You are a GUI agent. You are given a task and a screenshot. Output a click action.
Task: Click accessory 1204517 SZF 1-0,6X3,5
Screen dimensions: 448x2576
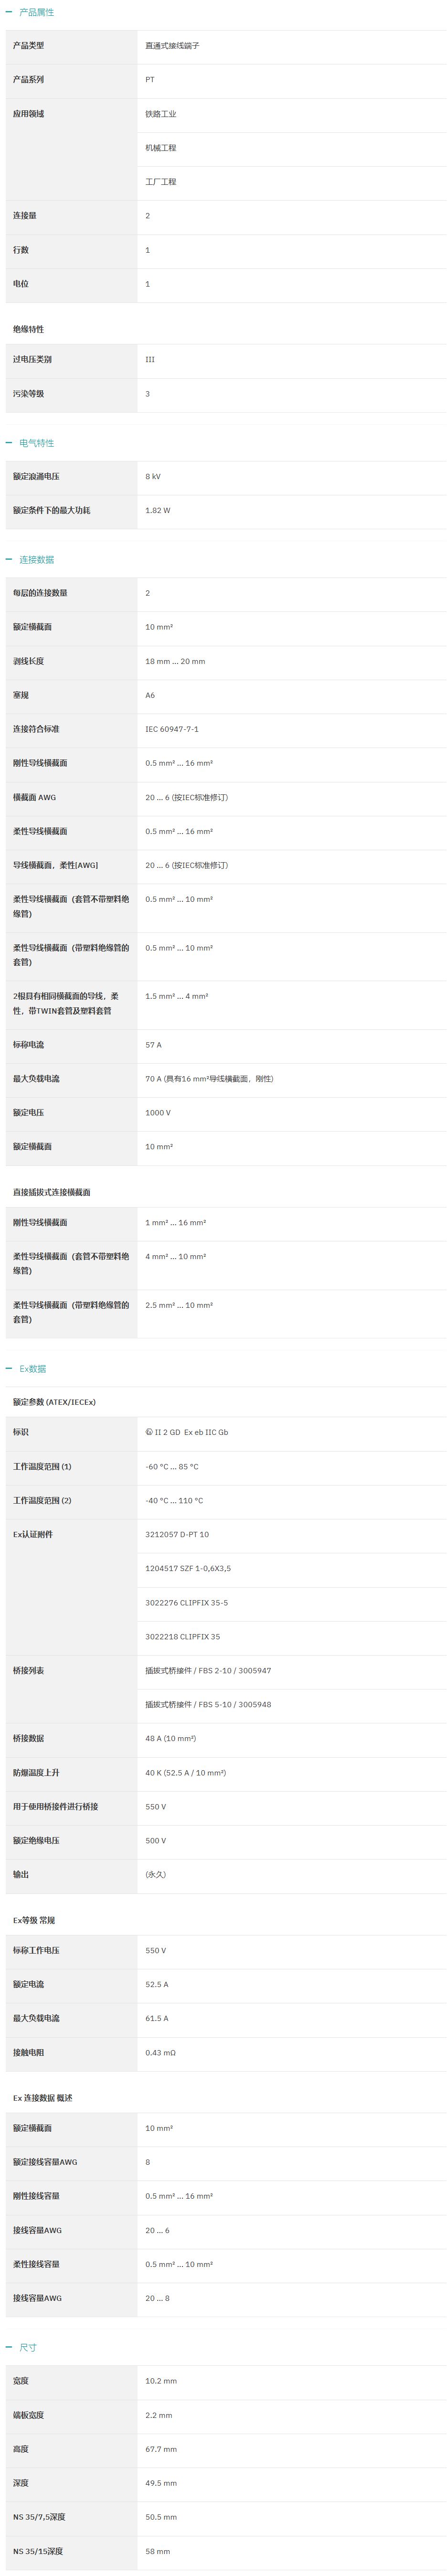[188, 1569]
